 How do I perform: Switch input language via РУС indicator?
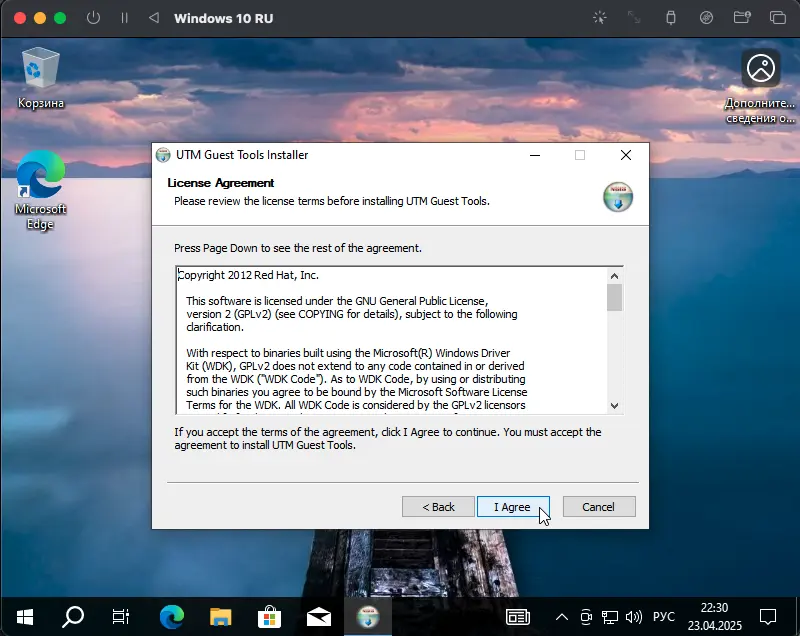coord(664,617)
